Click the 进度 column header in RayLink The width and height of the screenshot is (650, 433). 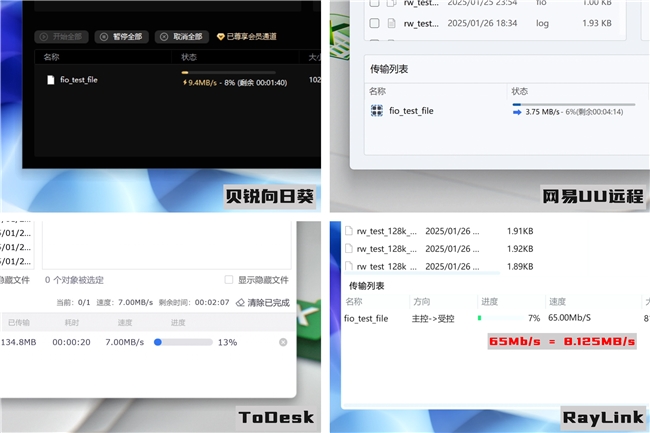pyautogui.click(x=490, y=302)
